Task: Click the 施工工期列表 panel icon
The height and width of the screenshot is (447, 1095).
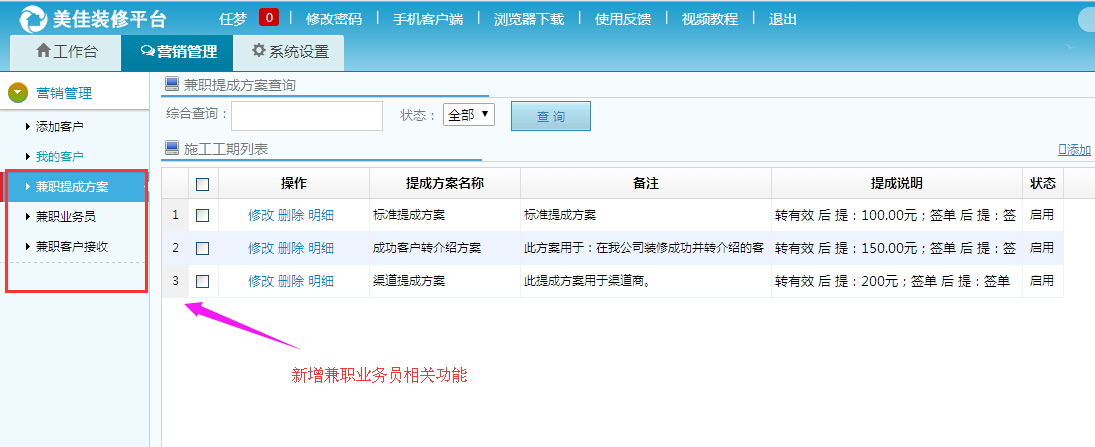Action: pos(172,148)
